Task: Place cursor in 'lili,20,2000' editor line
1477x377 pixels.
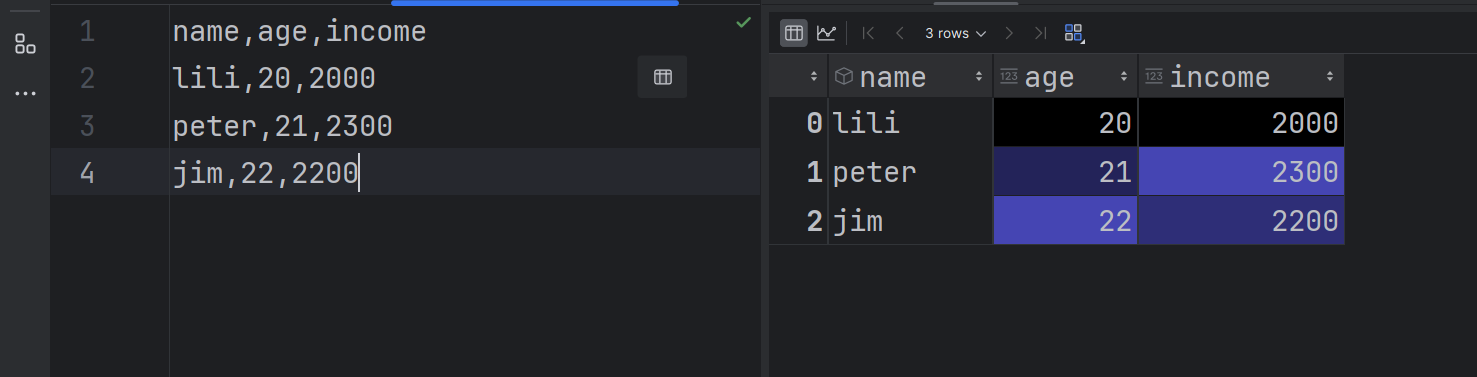Action: [x=274, y=78]
